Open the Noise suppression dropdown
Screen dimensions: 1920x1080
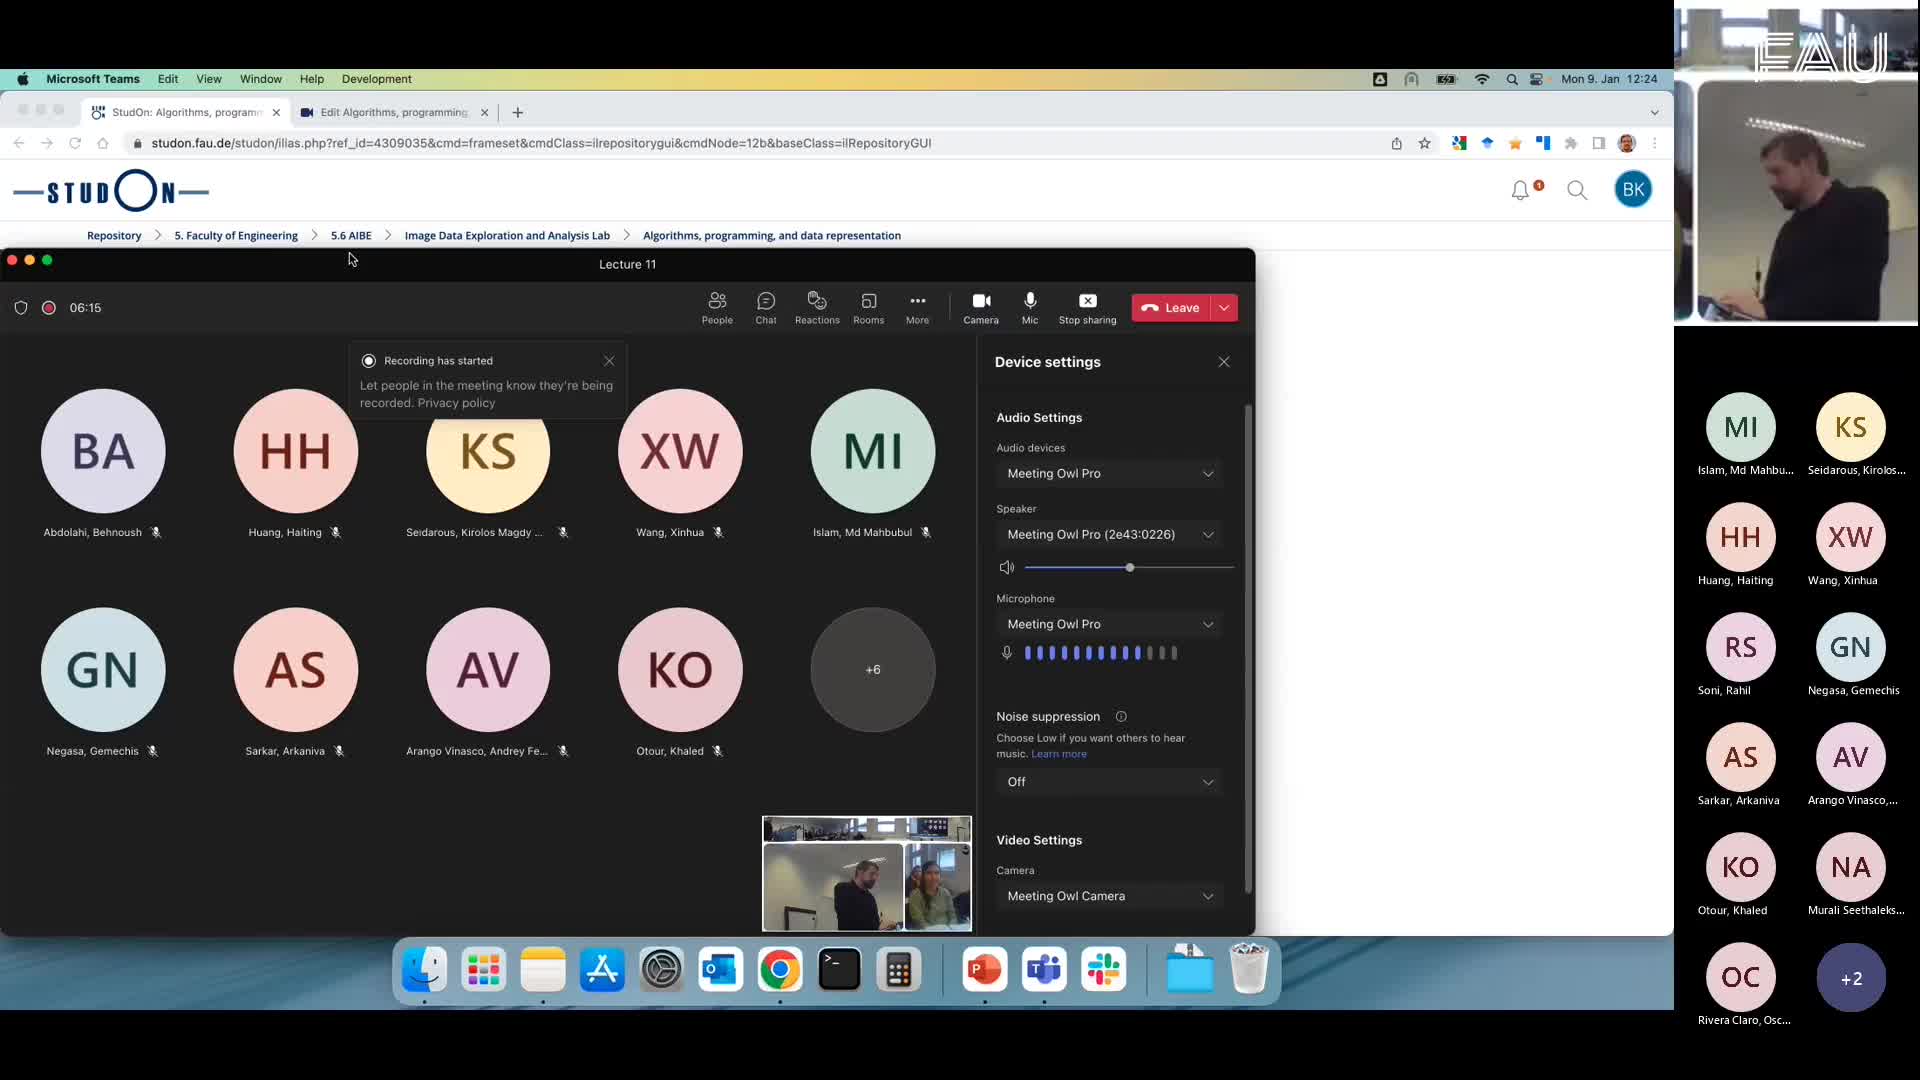point(1109,781)
